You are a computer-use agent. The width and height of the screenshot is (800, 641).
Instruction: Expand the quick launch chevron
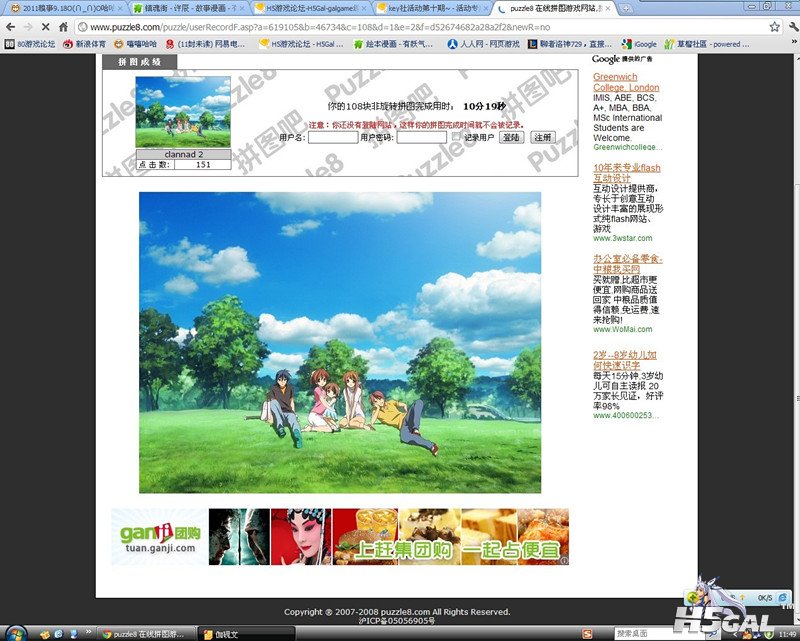coord(88,632)
